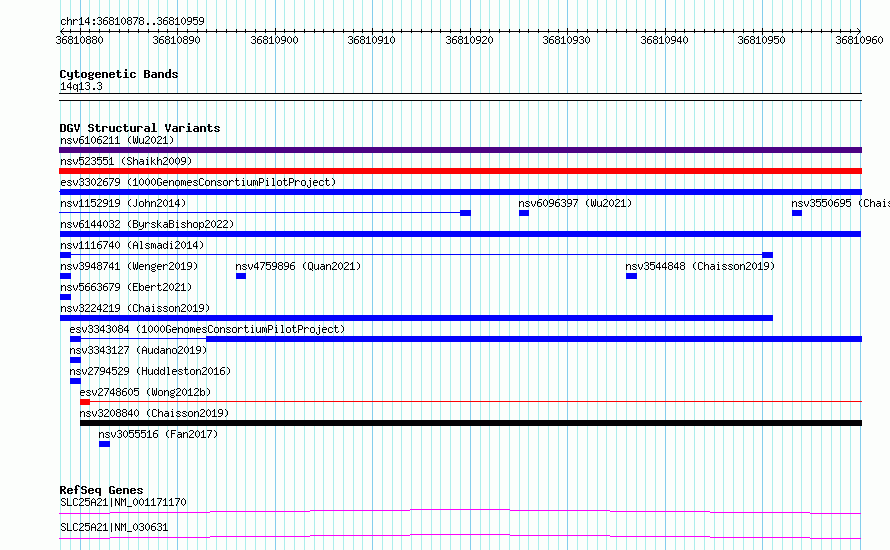The width and height of the screenshot is (890, 550).
Task: Select the nsv3544848 (Chaisson2019) label
Action: coord(700,266)
